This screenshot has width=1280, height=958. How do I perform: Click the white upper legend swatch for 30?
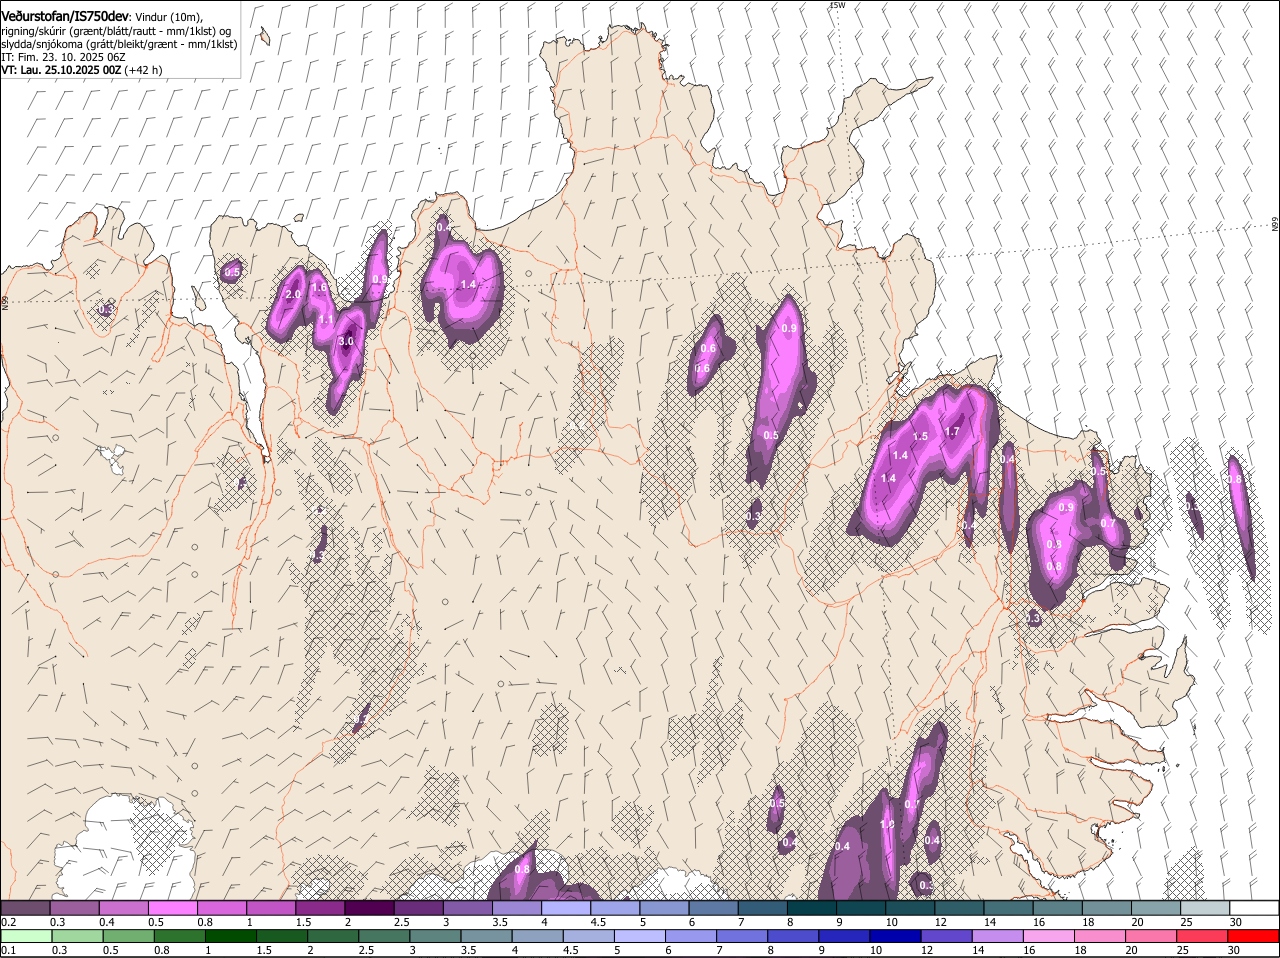click(1254, 908)
